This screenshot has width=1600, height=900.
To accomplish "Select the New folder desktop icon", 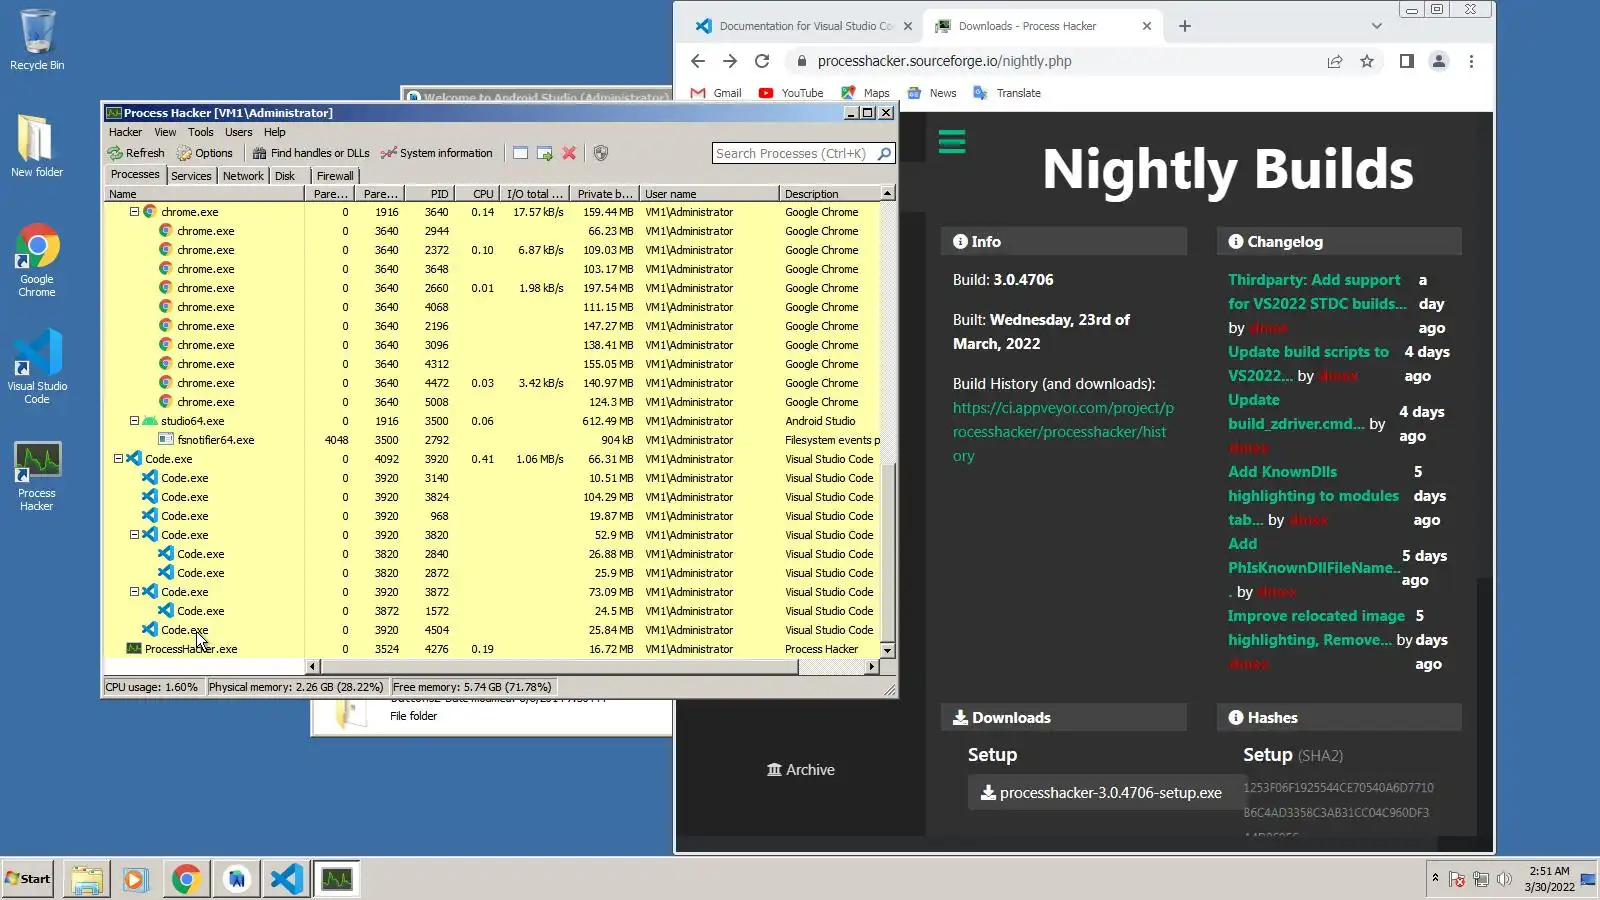I will click(x=37, y=145).
